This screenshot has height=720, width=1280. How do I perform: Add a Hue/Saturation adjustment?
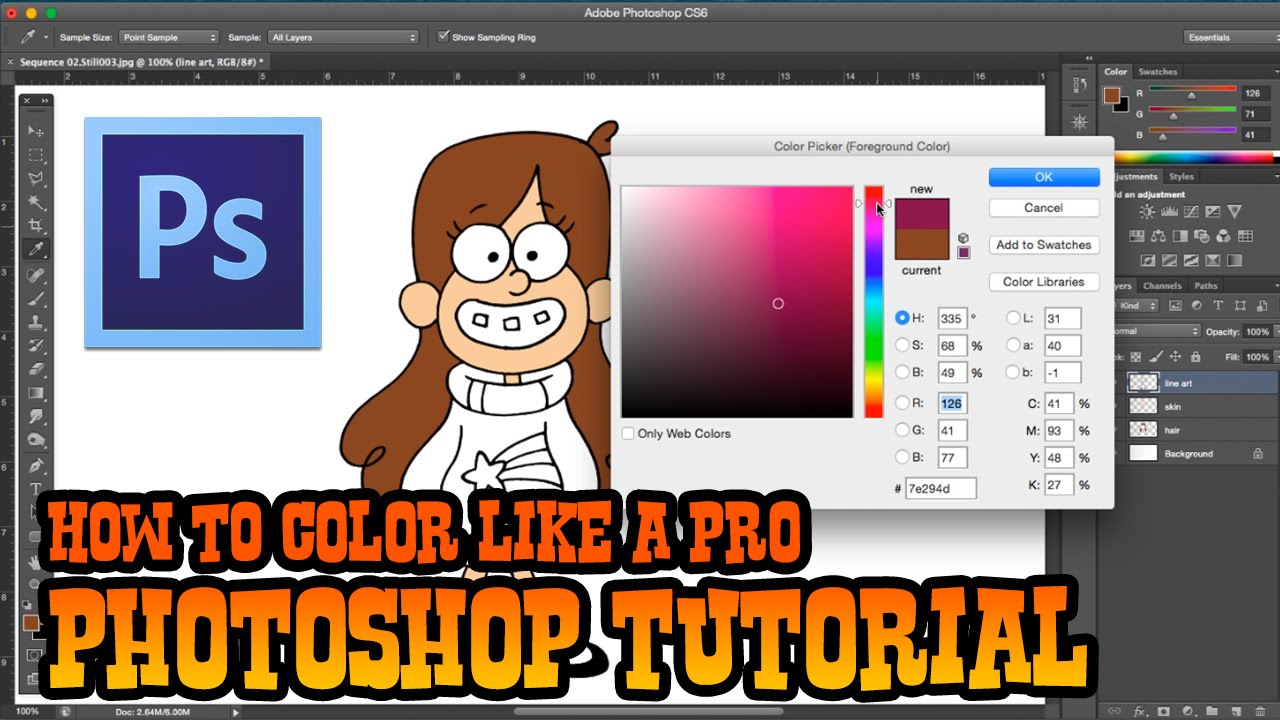(1136, 236)
